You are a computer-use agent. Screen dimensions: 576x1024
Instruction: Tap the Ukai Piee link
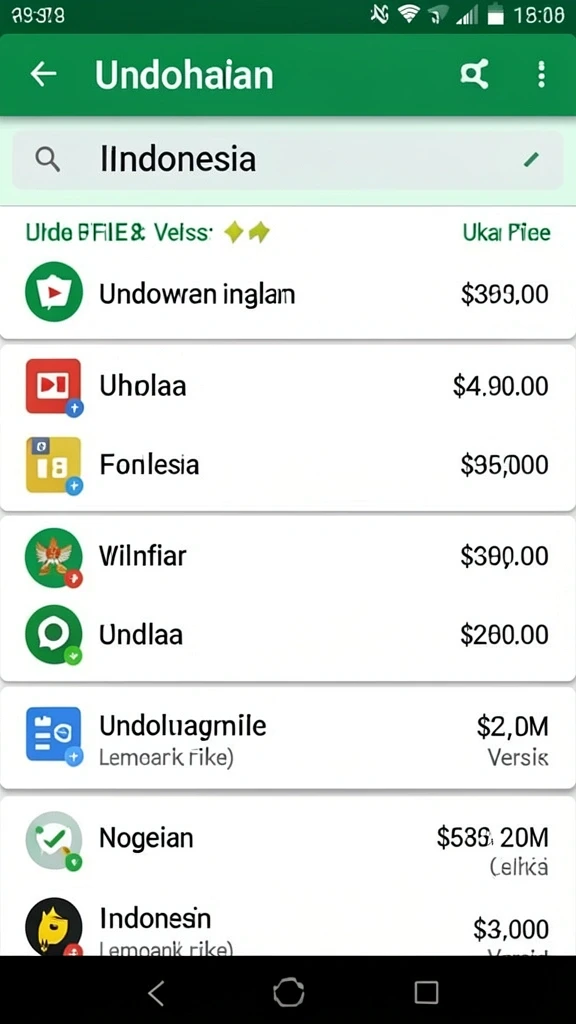pos(506,232)
